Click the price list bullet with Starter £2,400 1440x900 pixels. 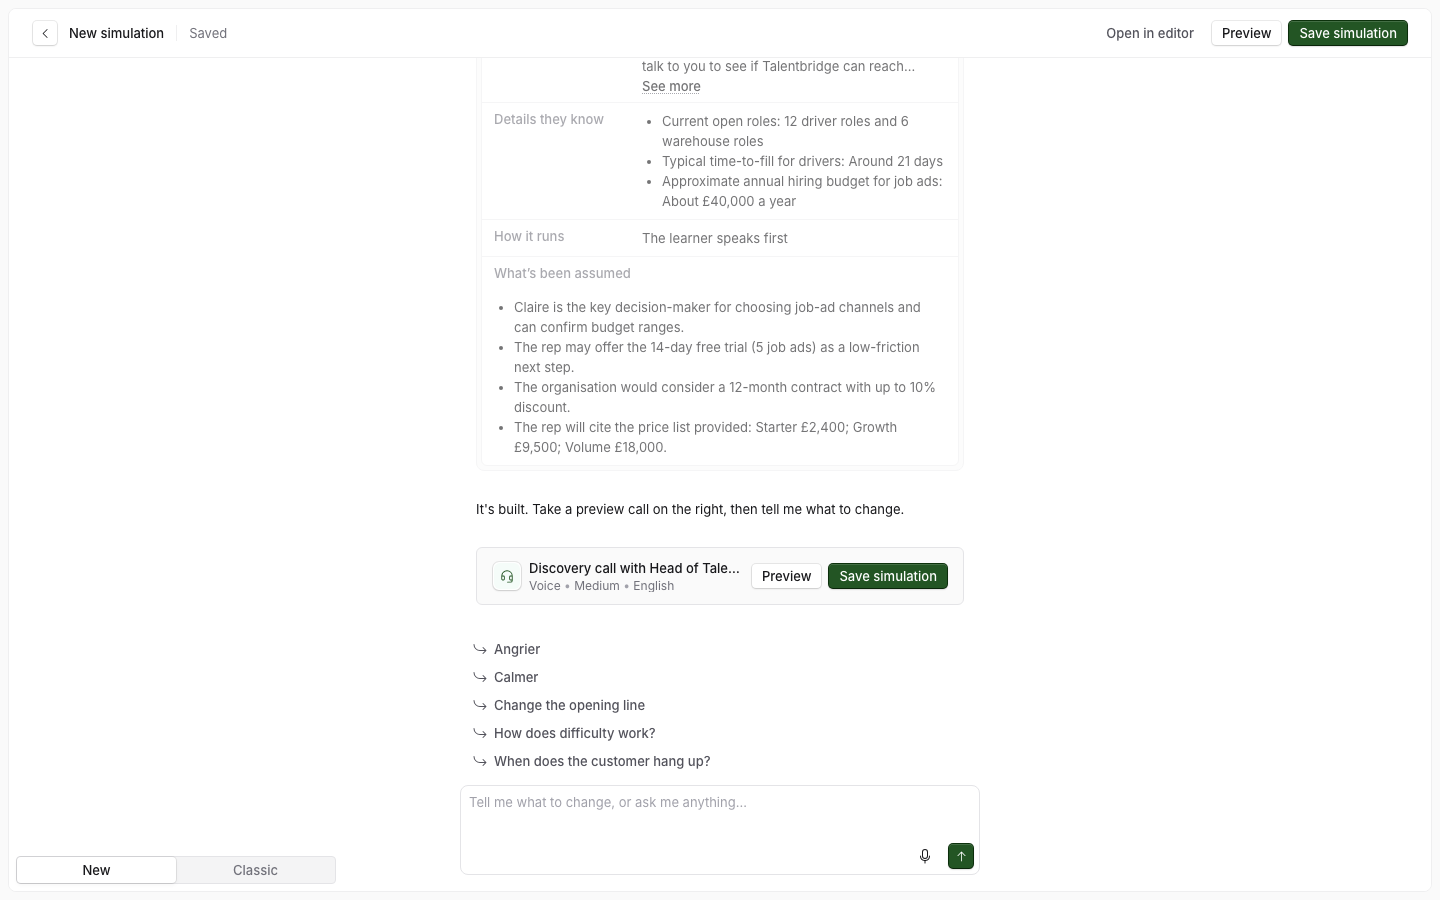705,437
